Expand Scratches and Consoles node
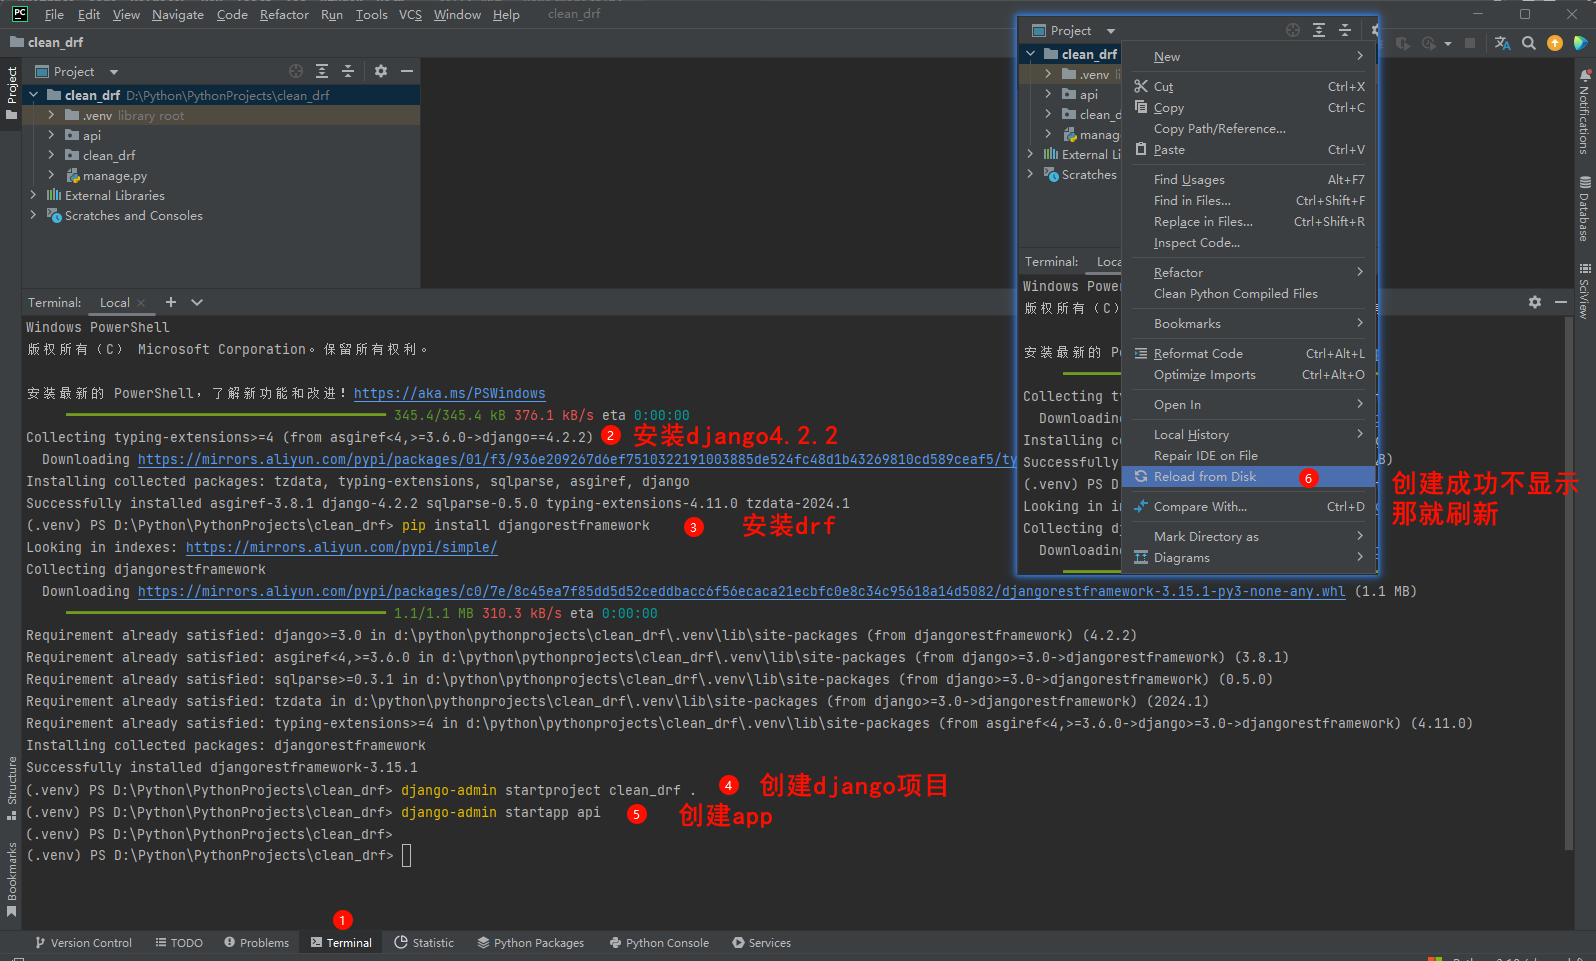Image resolution: width=1596 pixels, height=961 pixels. pyautogui.click(x=34, y=215)
